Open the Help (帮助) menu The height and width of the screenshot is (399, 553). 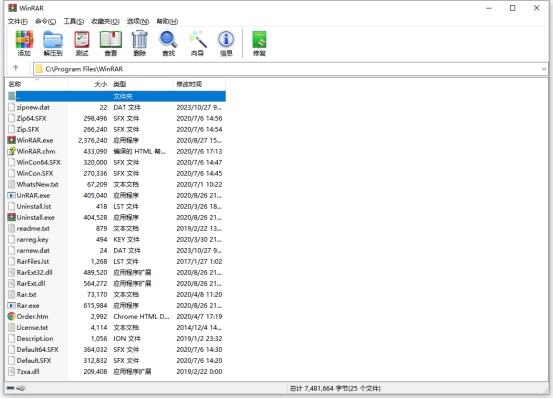click(167, 21)
